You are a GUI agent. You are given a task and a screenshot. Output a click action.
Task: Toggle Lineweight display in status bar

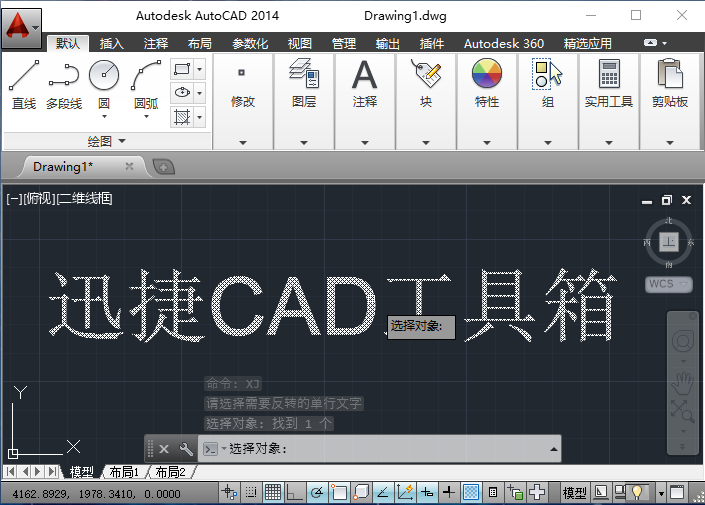(x=449, y=493)
